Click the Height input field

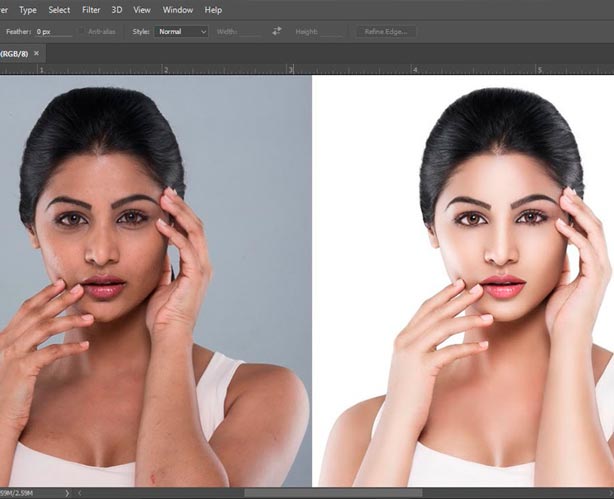pyautogui.click(x=329, y=32)
